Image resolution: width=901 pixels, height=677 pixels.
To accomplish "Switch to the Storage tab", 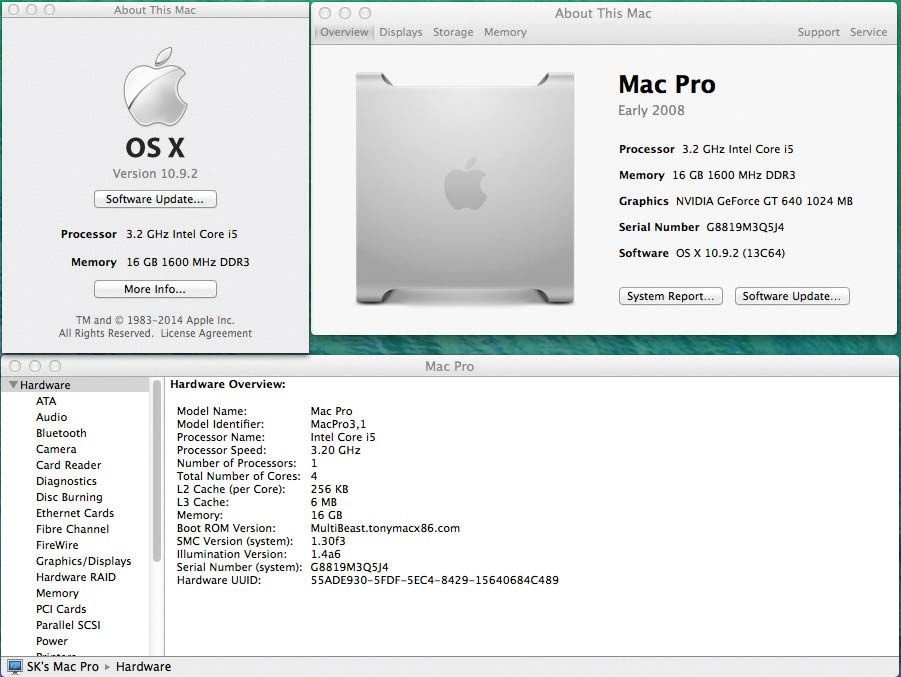I will pyautogui.click(x=453, y=32).
